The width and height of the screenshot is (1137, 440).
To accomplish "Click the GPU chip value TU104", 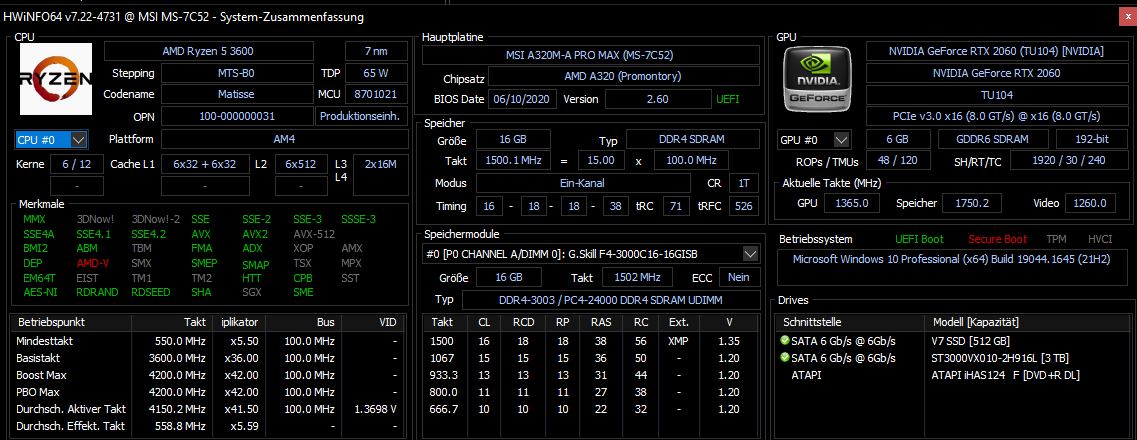I will point(996,95).
